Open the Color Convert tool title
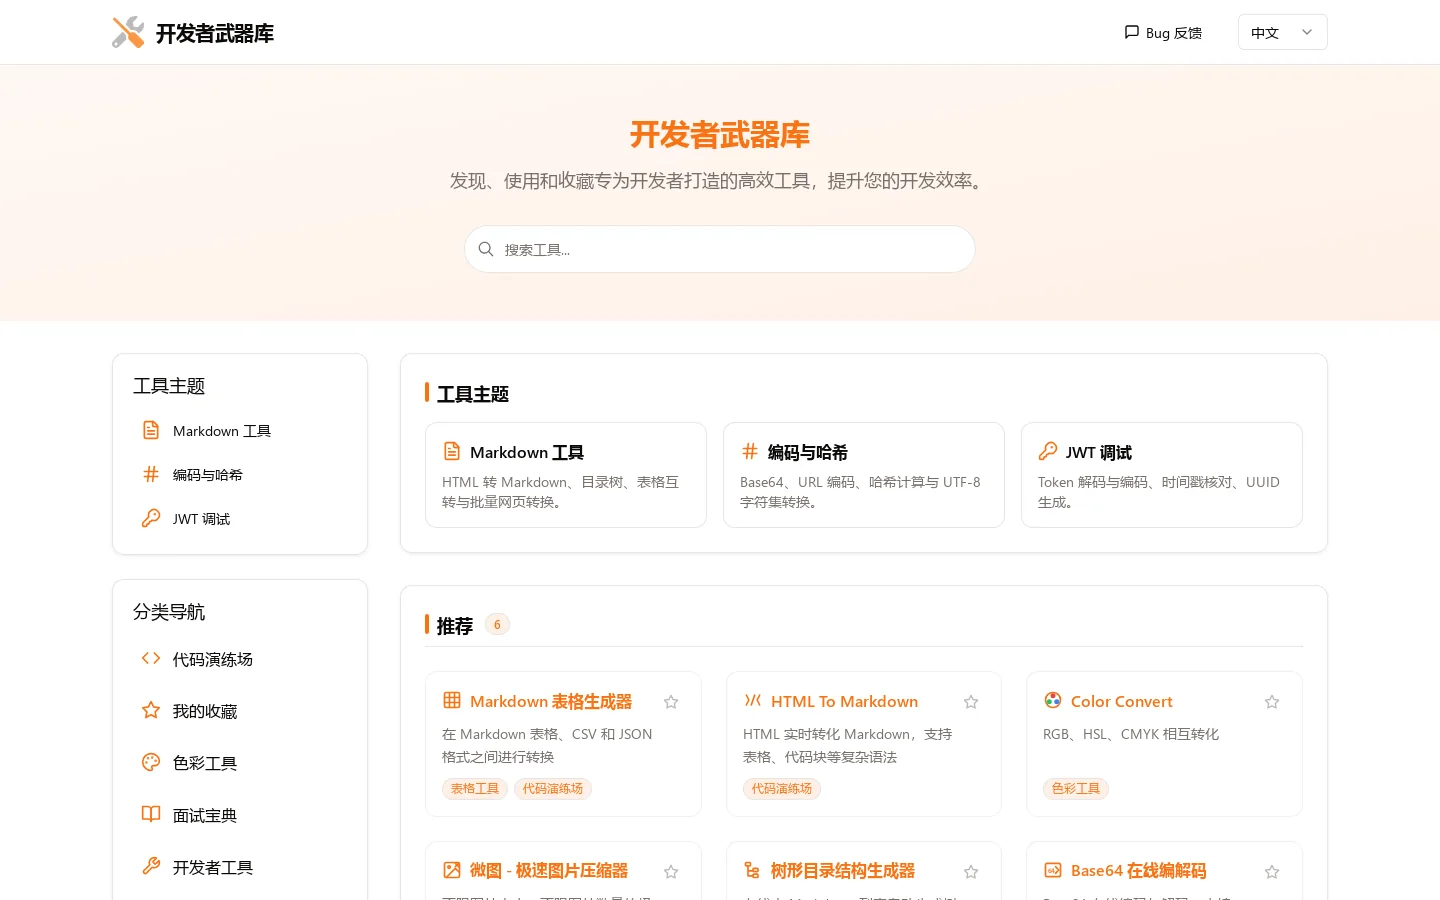The height and width of the screenshot is (900, 1440). pos(1122,701)
